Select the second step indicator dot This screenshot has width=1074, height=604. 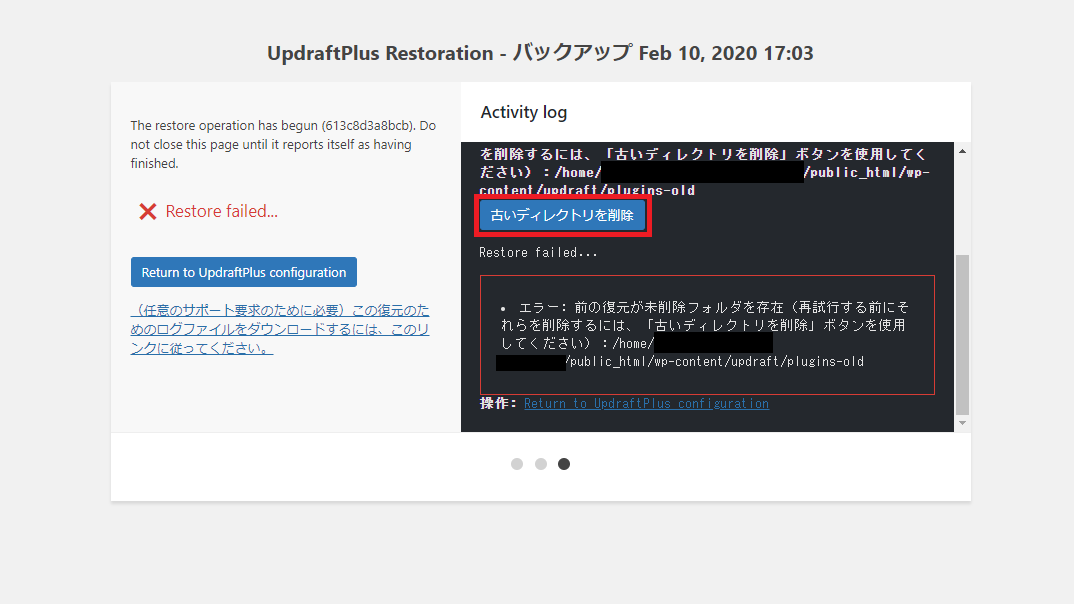(x=540, y=464)
